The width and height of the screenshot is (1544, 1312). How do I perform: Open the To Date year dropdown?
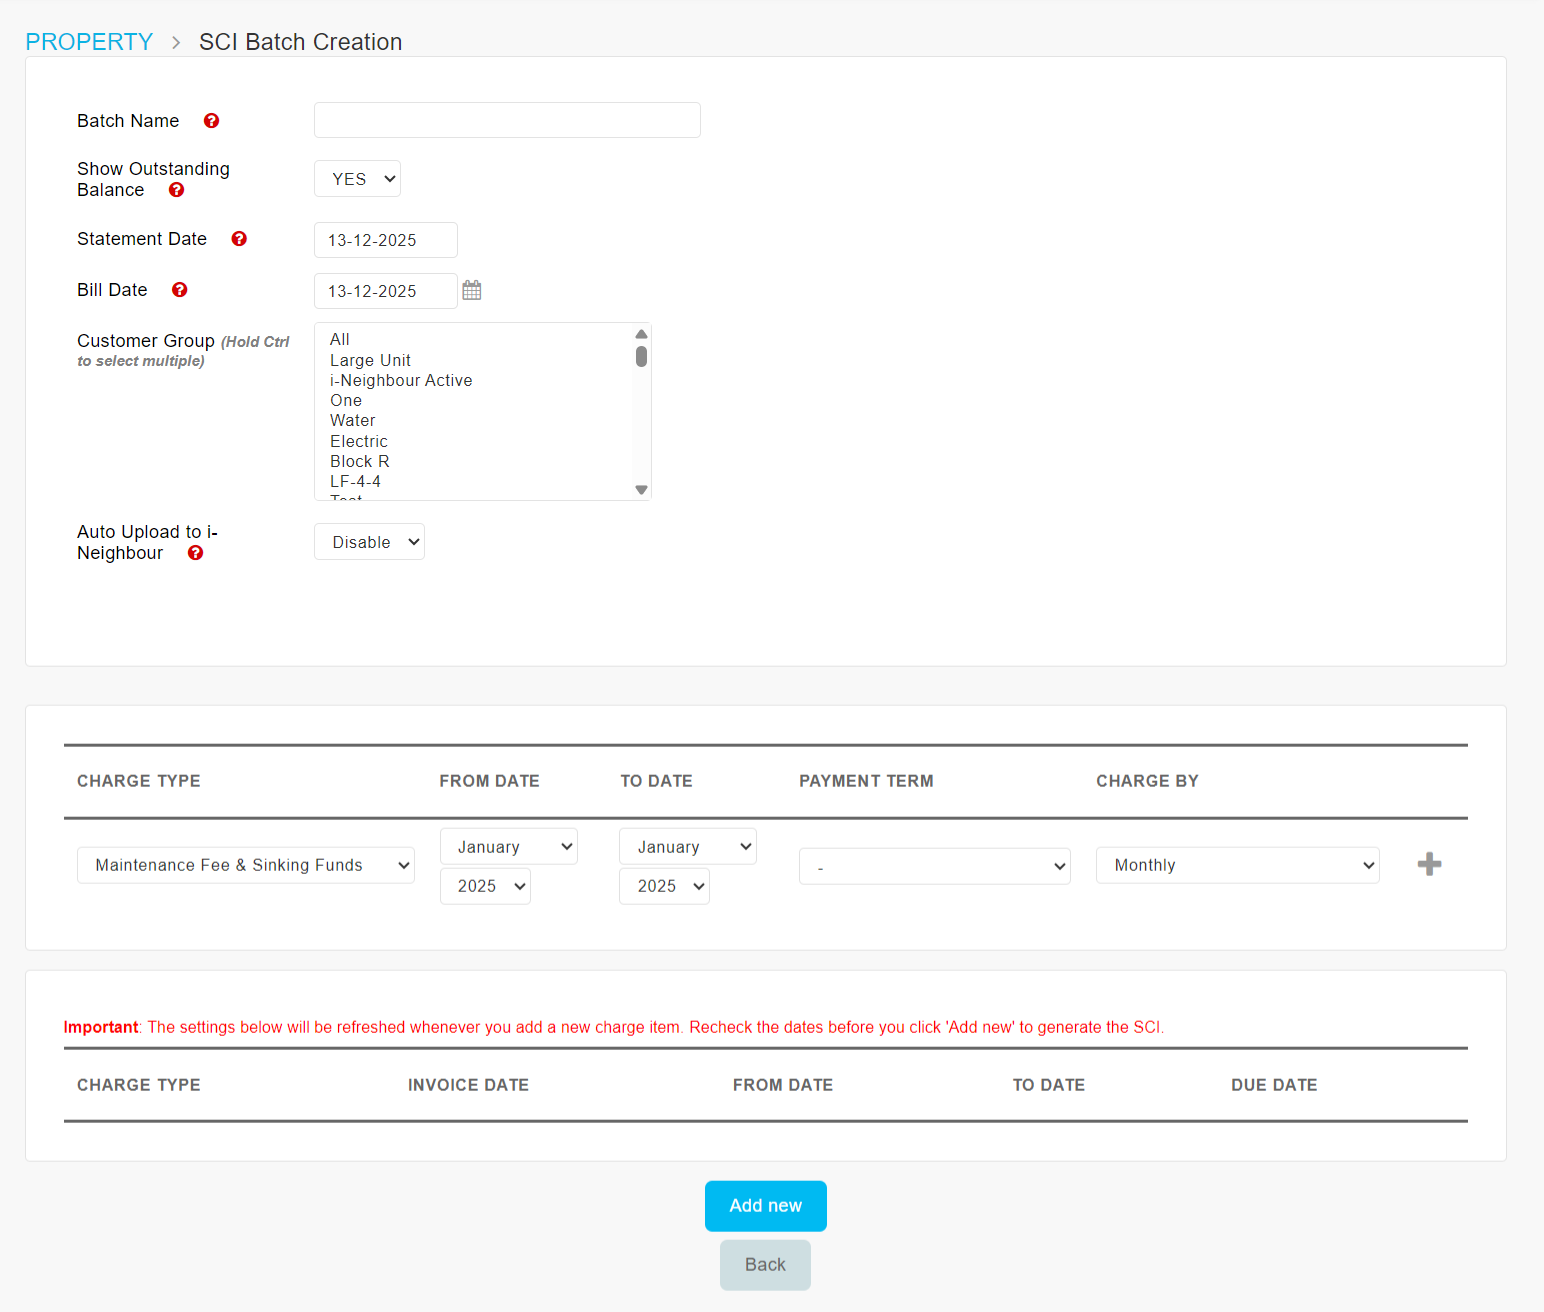664,886
